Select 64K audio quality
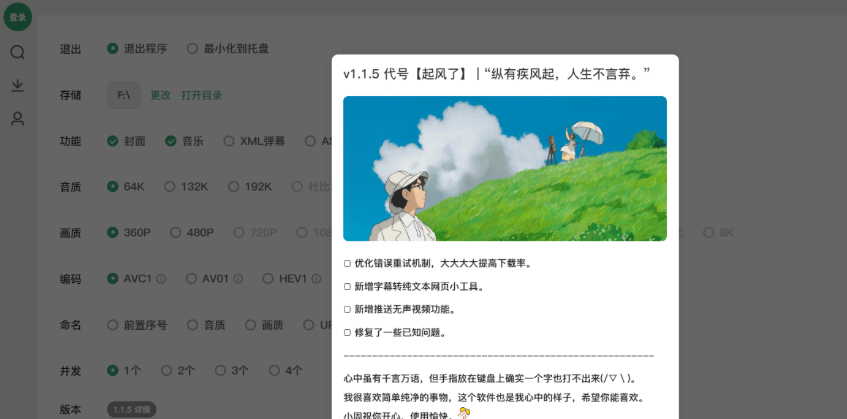847x419 pixels. 126,187
